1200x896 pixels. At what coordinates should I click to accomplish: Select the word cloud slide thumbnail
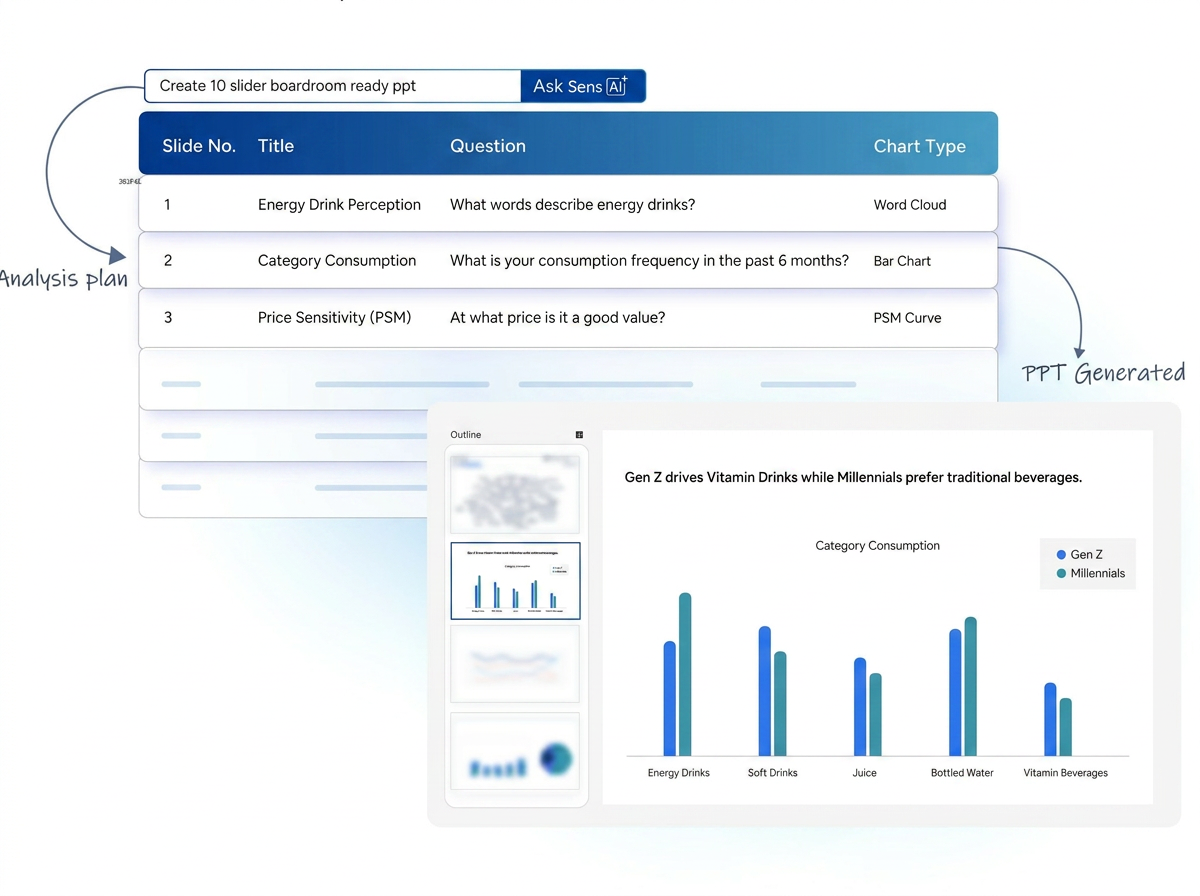pyautogui.click(x=515, y=492)
